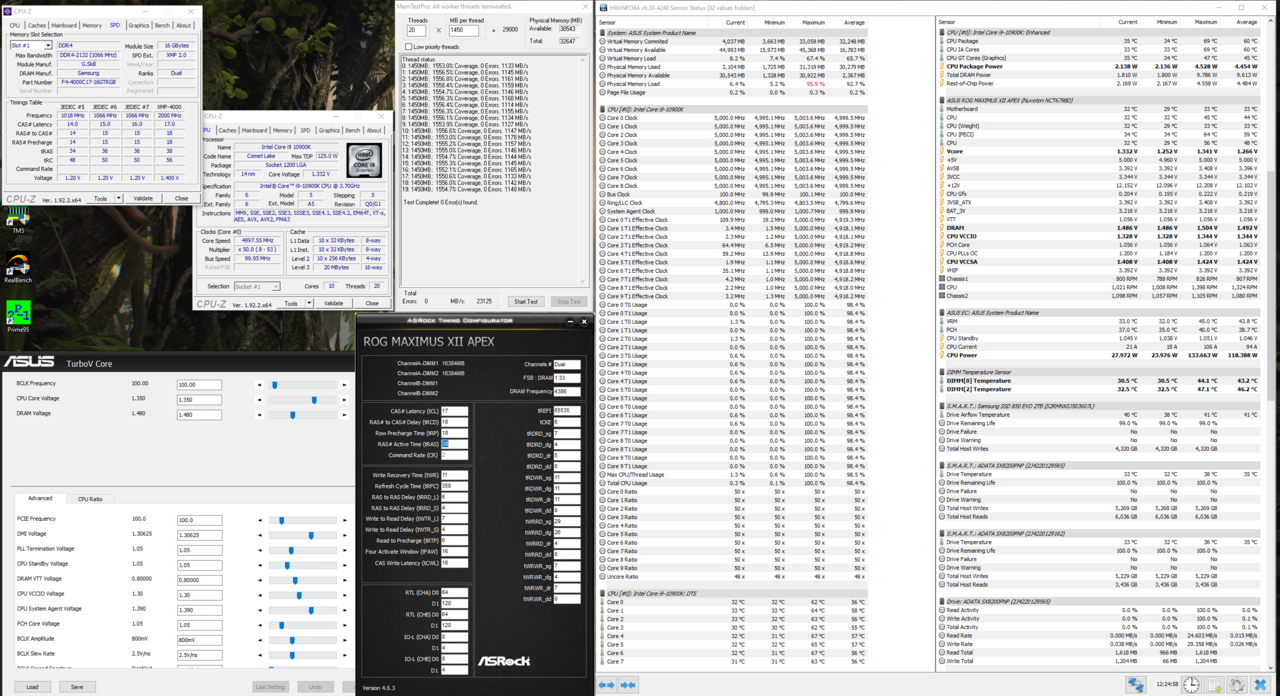Image resolution: width=1280 pixels, height=696 pixels.
Task: Select Advanced tab in TurboV Core
Action: (x=40, y=498)
